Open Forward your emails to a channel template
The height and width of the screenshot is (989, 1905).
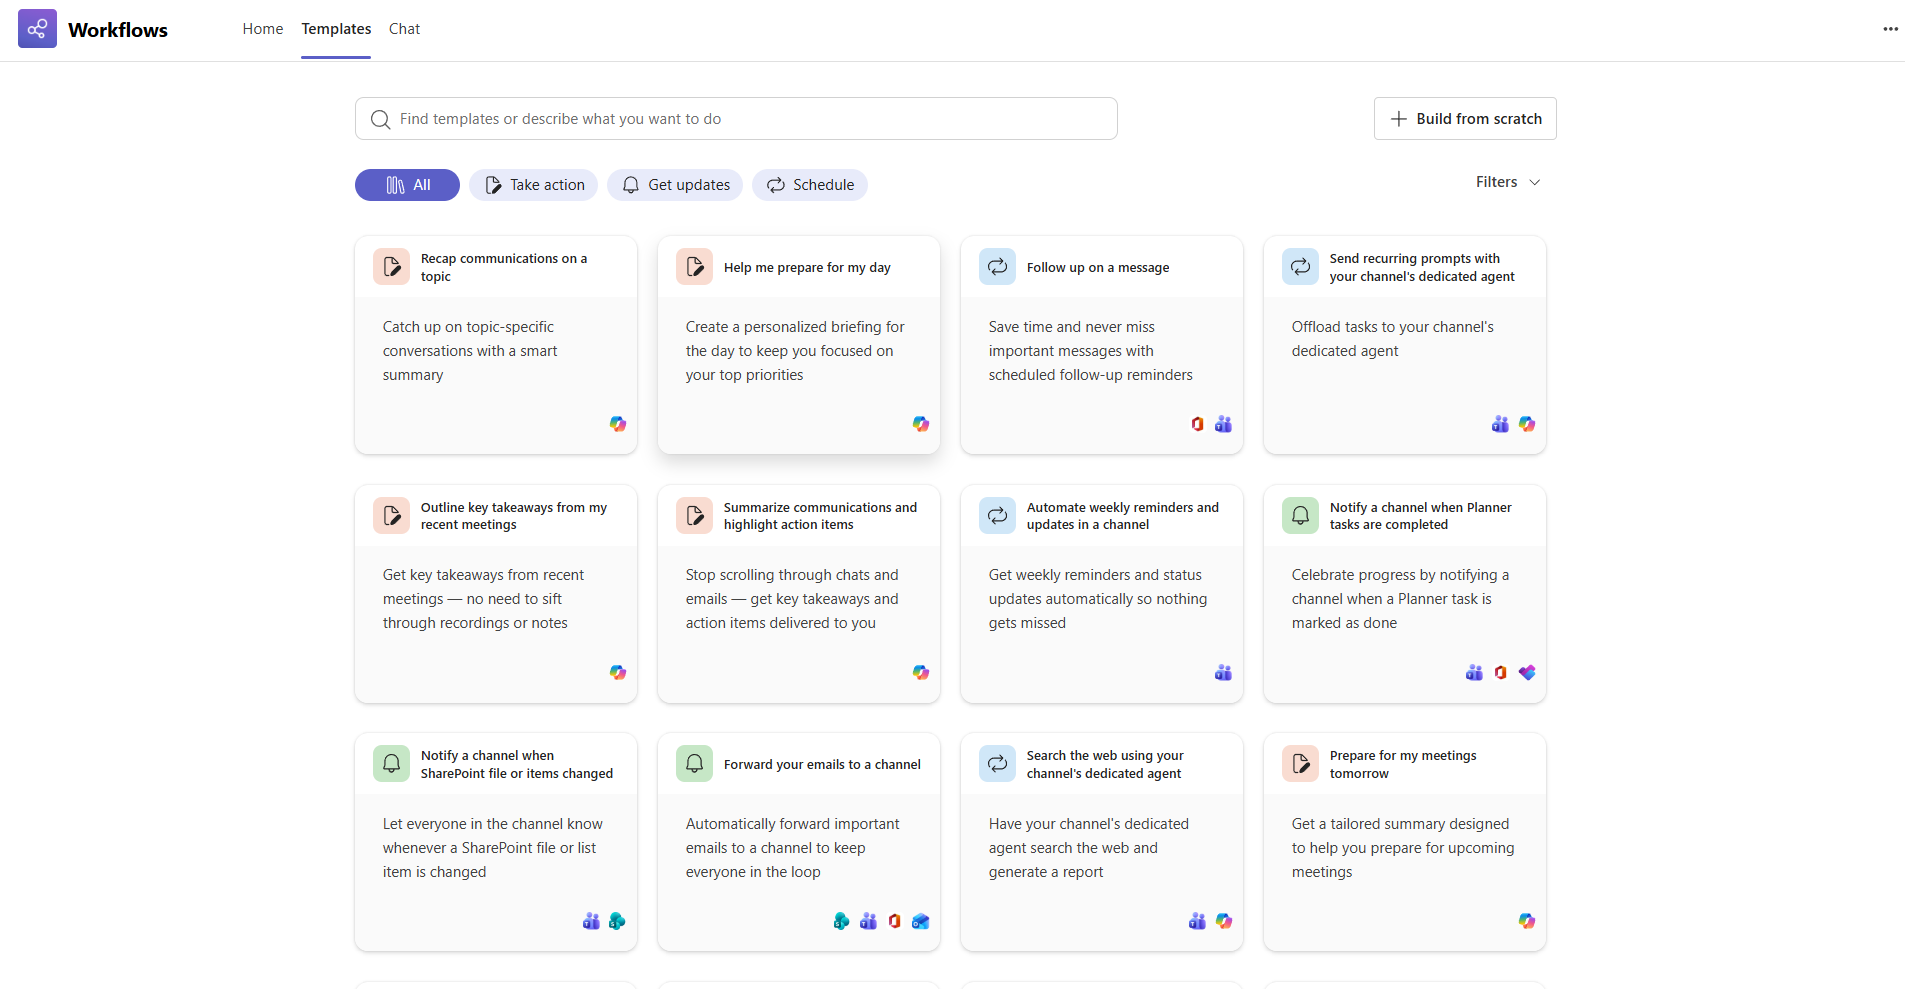pos(799,842)
